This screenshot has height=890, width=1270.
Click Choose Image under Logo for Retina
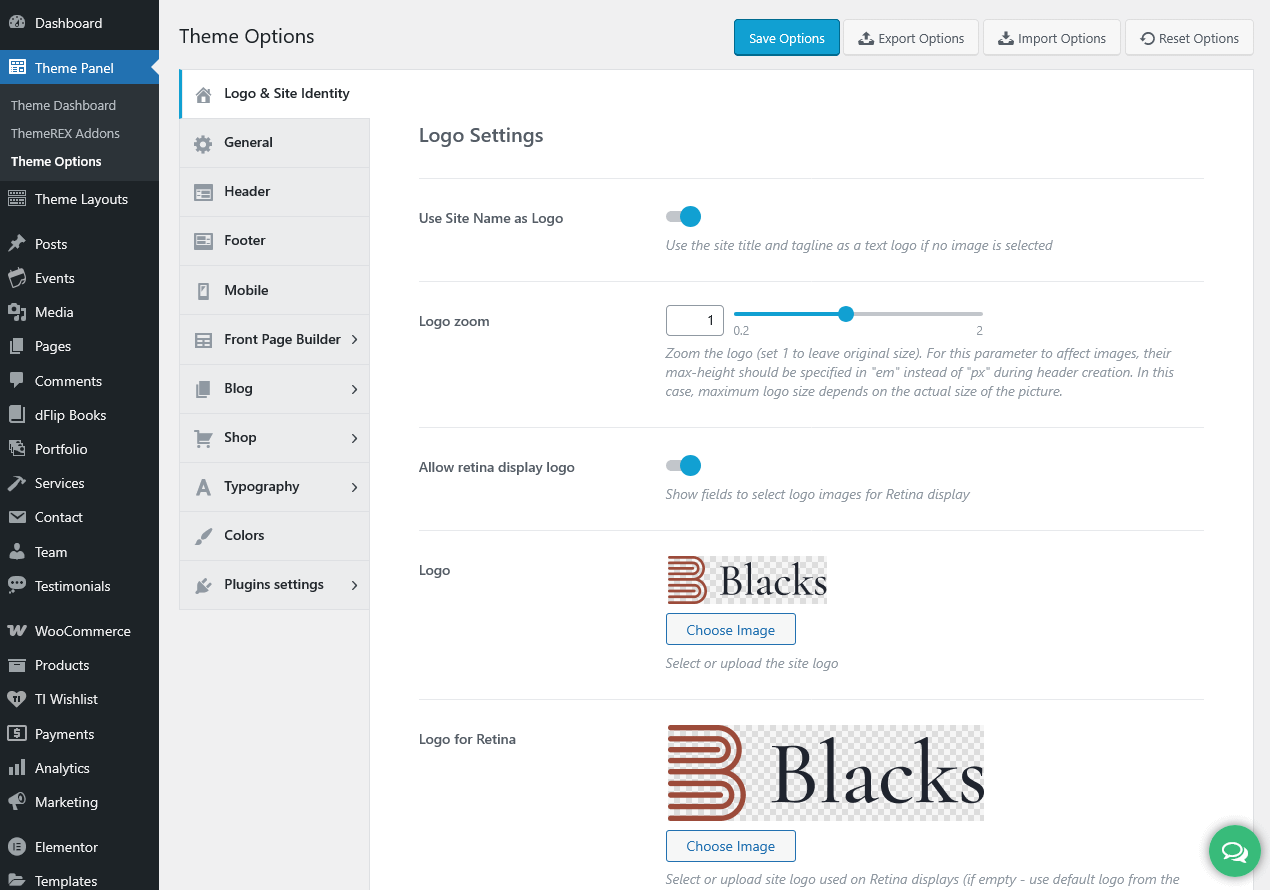point(731,846)
